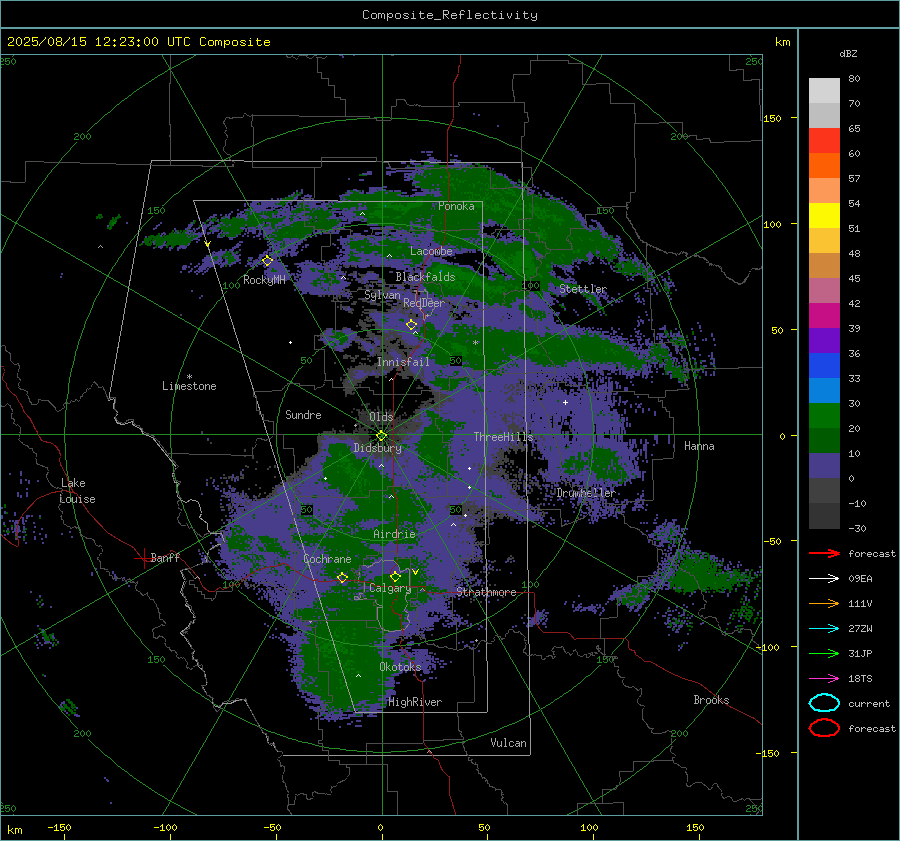Click the Strathmore town label
Screen dimensions: 900x841
[x=486, y=592]
